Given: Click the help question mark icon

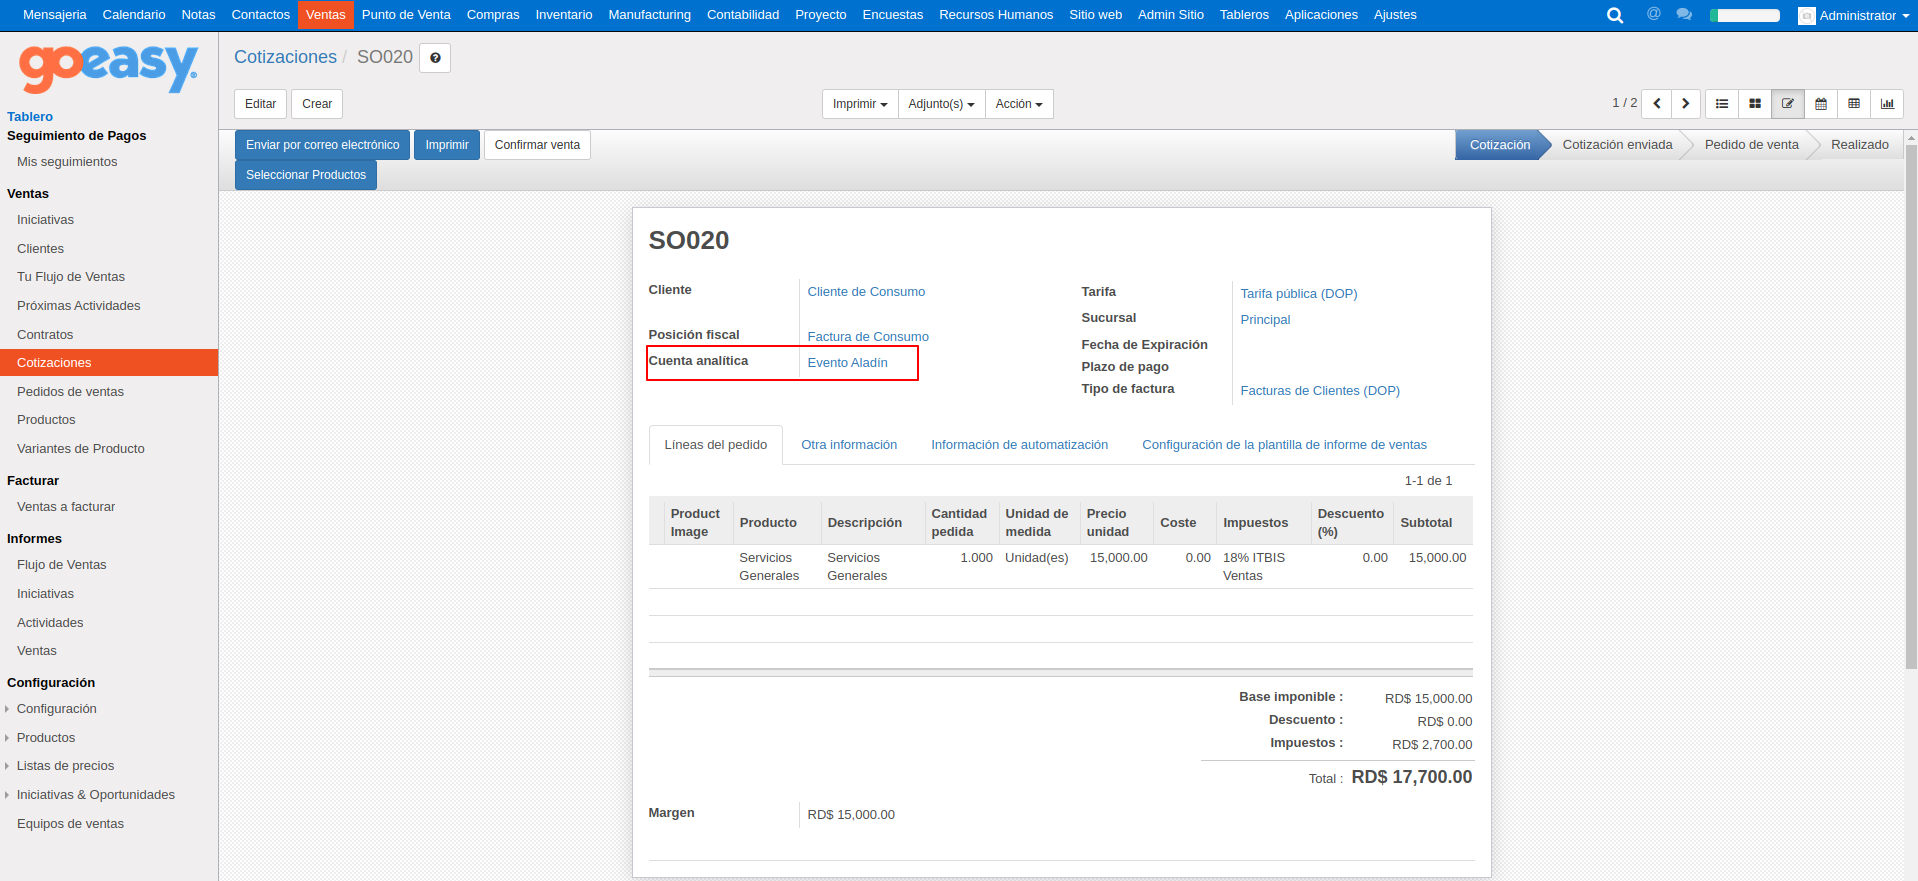Looking at the screenshot, I should pos(435,58).
